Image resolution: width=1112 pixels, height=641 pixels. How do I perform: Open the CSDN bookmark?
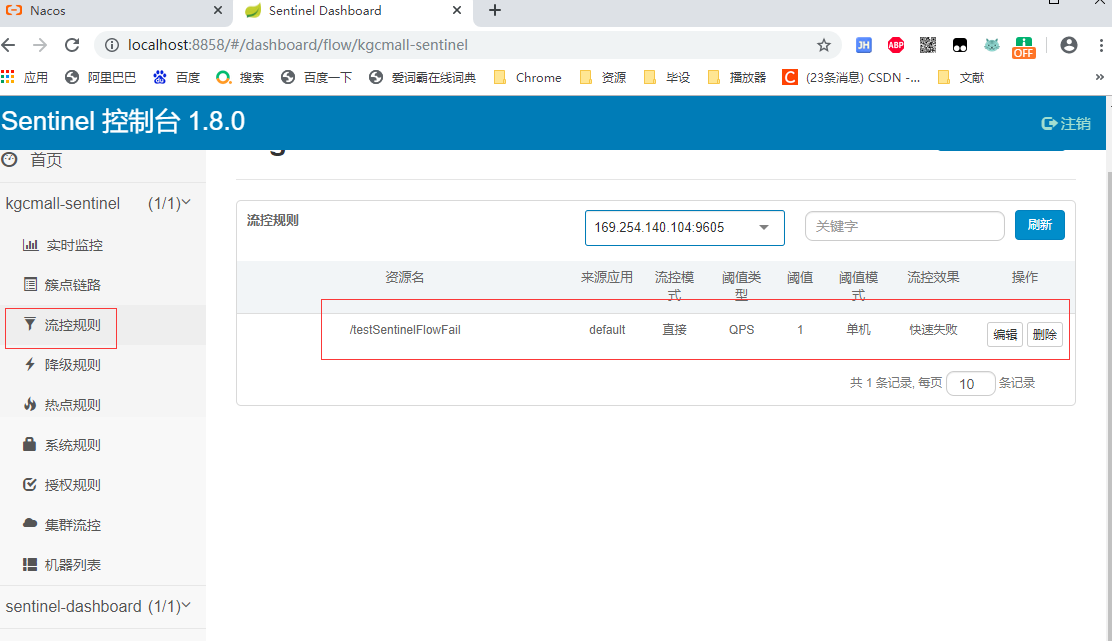coord(851,77)
